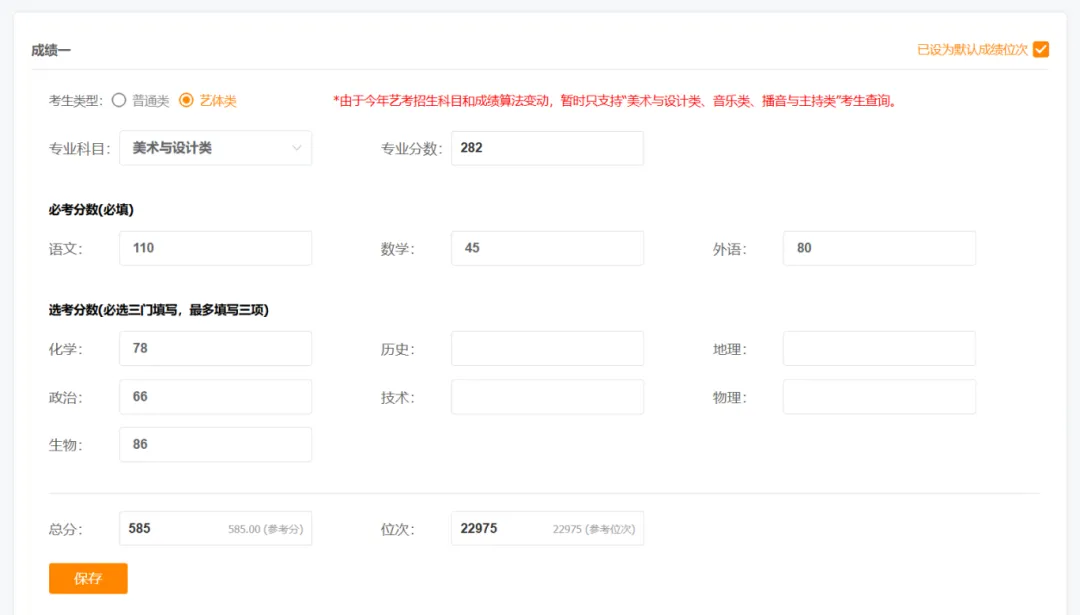Select the 艺体类 radio button
The image size is (1080, 615).
(x=186, y=100)
